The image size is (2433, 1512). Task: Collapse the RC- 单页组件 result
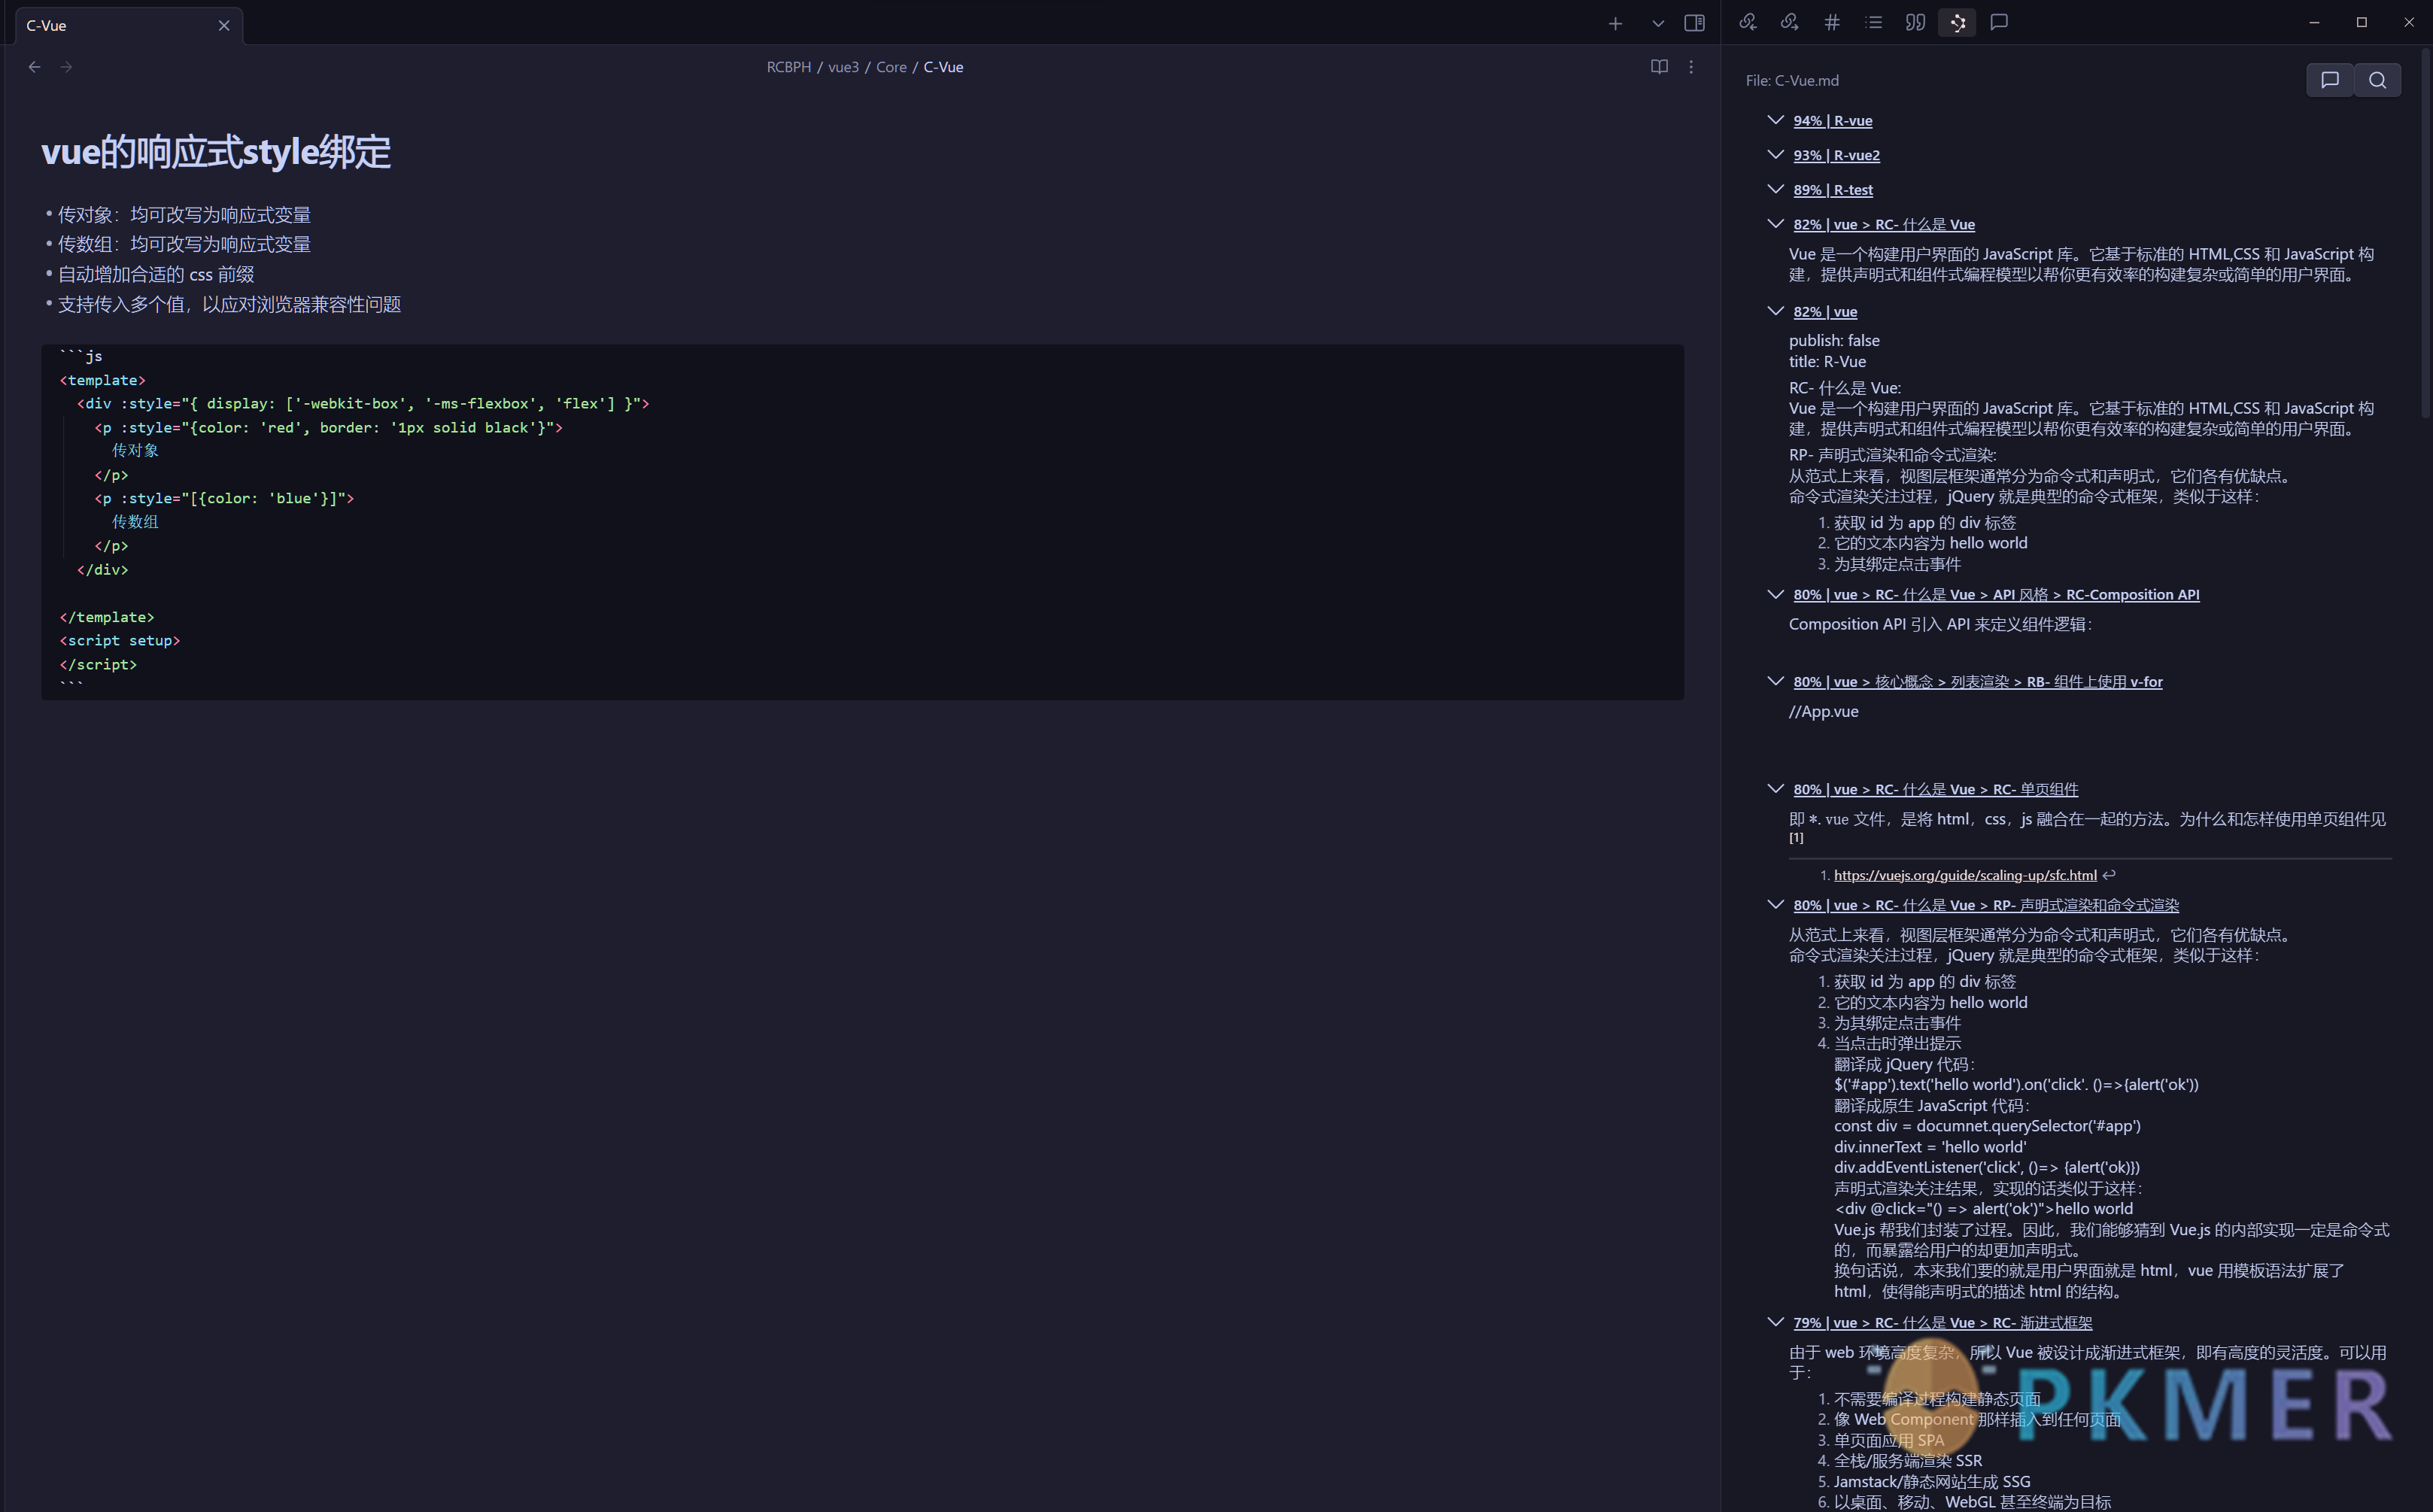tap(1775, 789)
